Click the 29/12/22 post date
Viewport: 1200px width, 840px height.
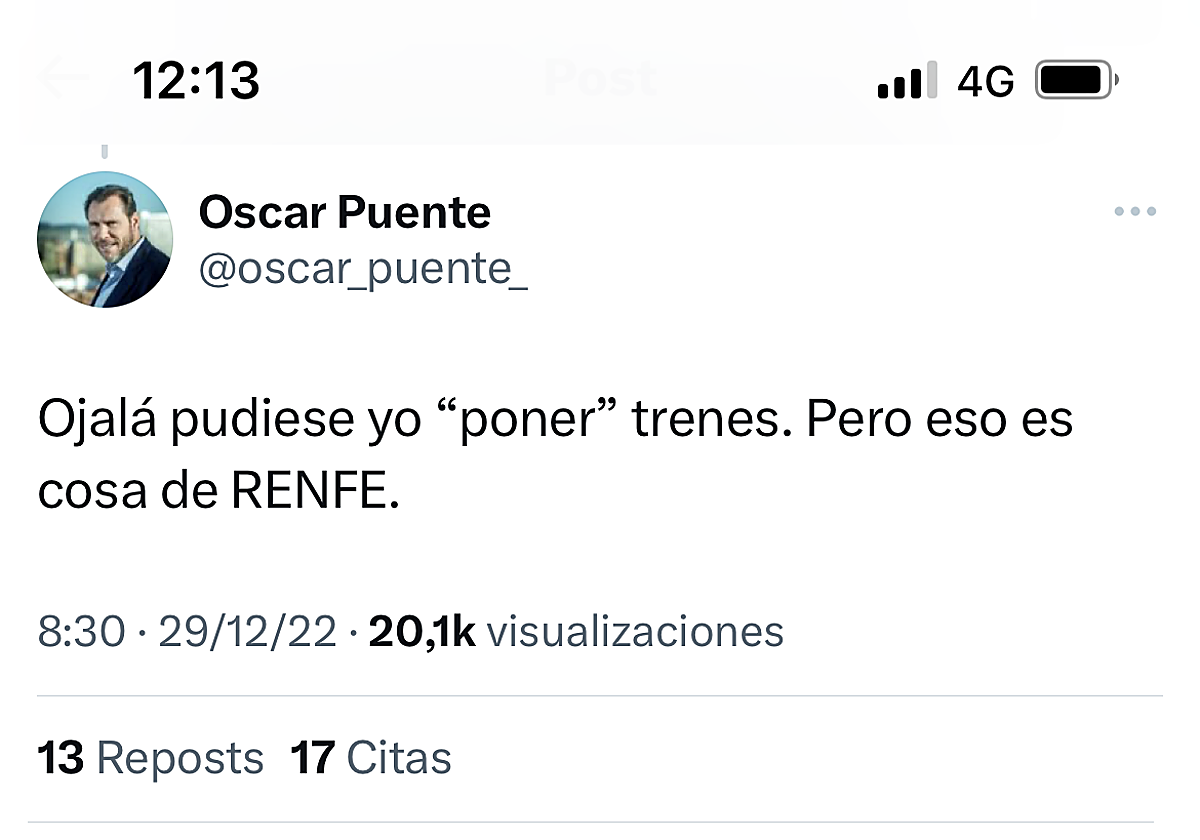[247, 631]
